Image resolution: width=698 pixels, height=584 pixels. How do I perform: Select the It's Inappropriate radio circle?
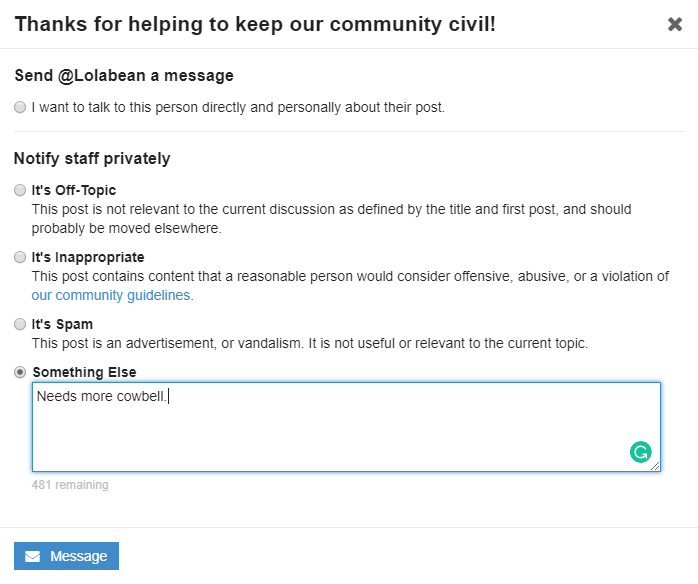coord(20,257)
